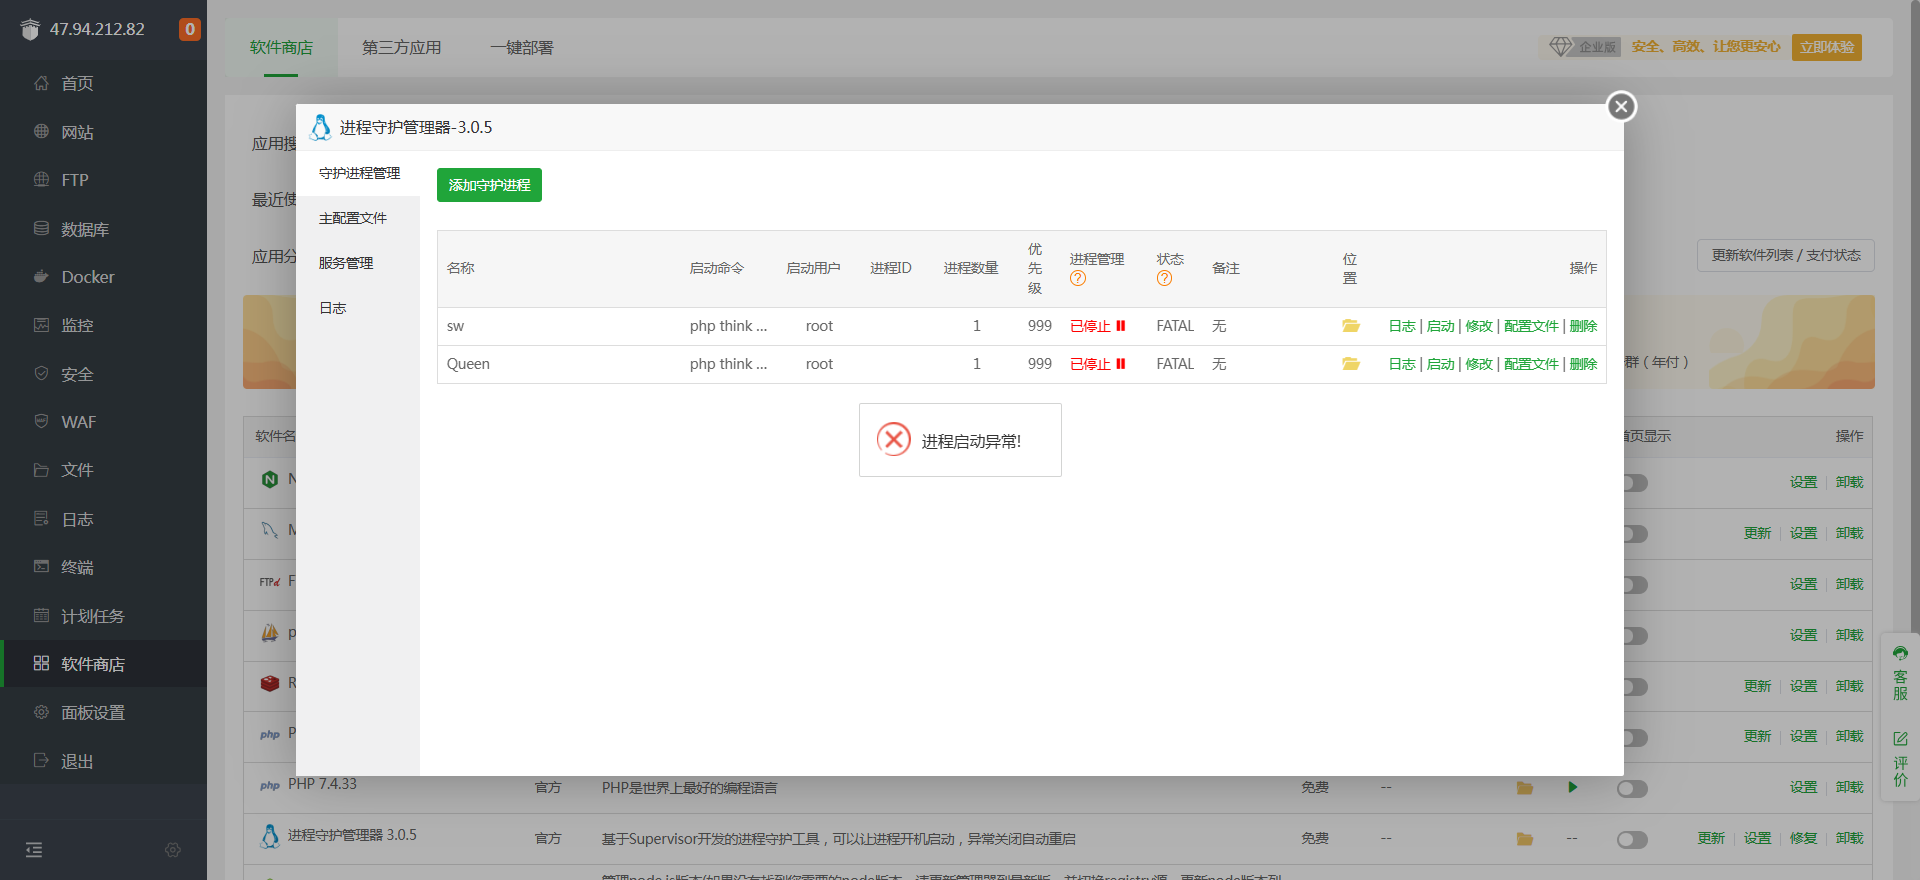The height and width of the screenshot is (880, 1920).
Task: Open the log link for Queen process
Action: [1402, 364]
